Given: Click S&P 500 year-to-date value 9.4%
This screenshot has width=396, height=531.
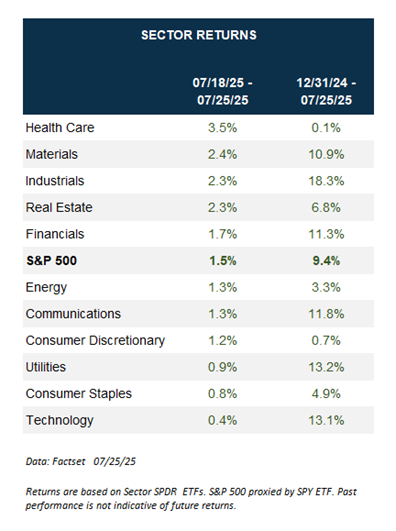Looking at the screenshot, I should pos(326,261).
